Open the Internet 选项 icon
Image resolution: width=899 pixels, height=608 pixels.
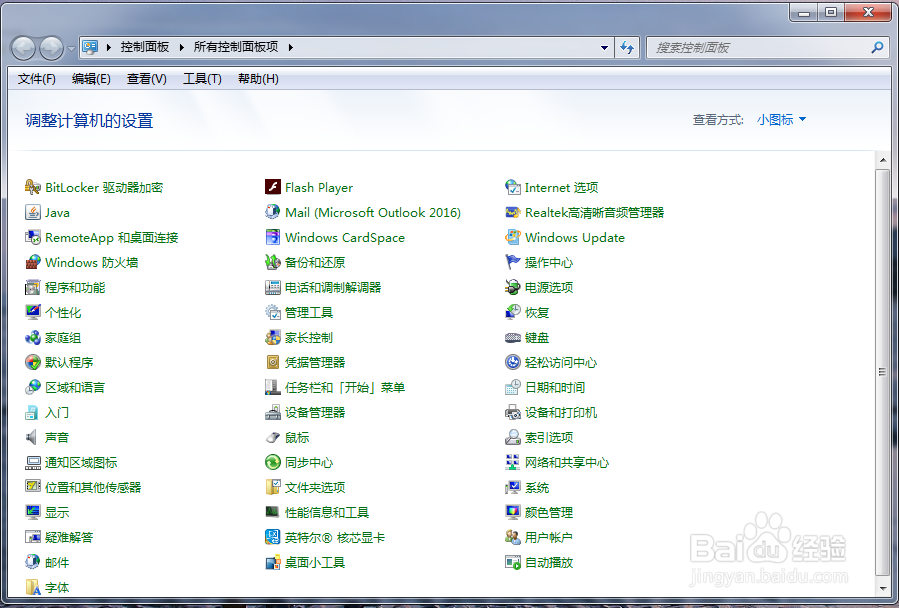512,187
